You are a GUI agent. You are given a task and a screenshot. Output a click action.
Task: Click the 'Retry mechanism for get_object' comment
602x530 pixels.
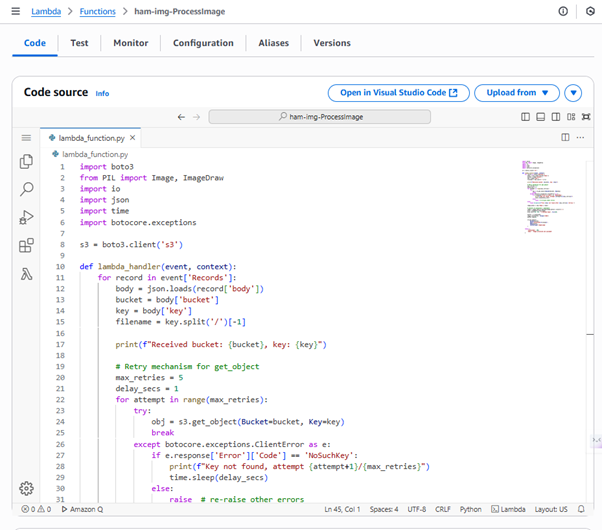[187, 366]
